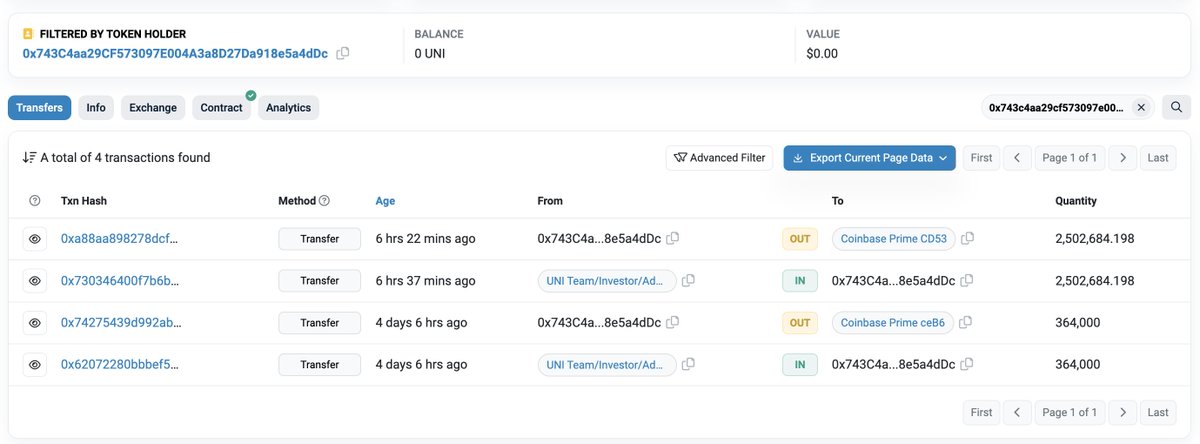Copy To address in 364,000 IN row
This screenshot has width=1200, height=444.
click(x=967, y=365)
